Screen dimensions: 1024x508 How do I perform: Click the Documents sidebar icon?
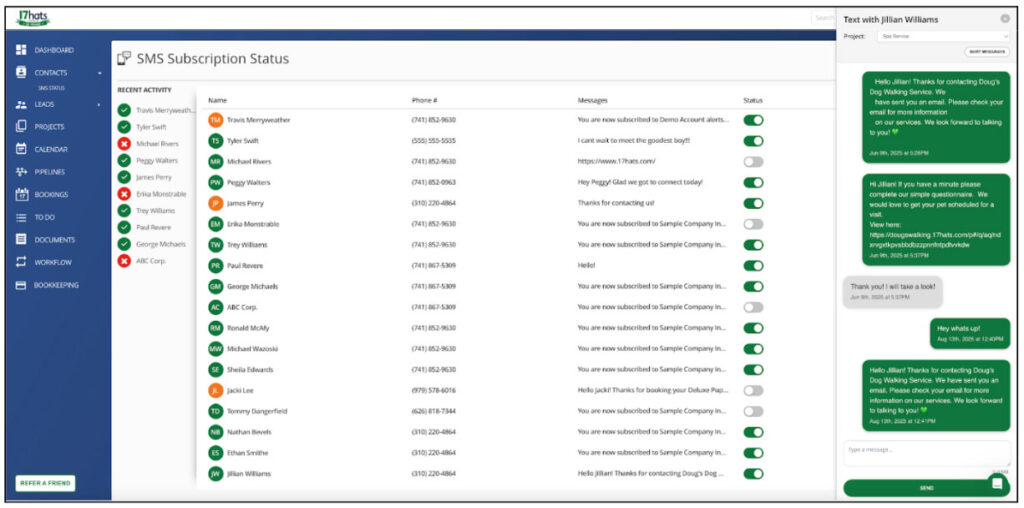[21, 239]
